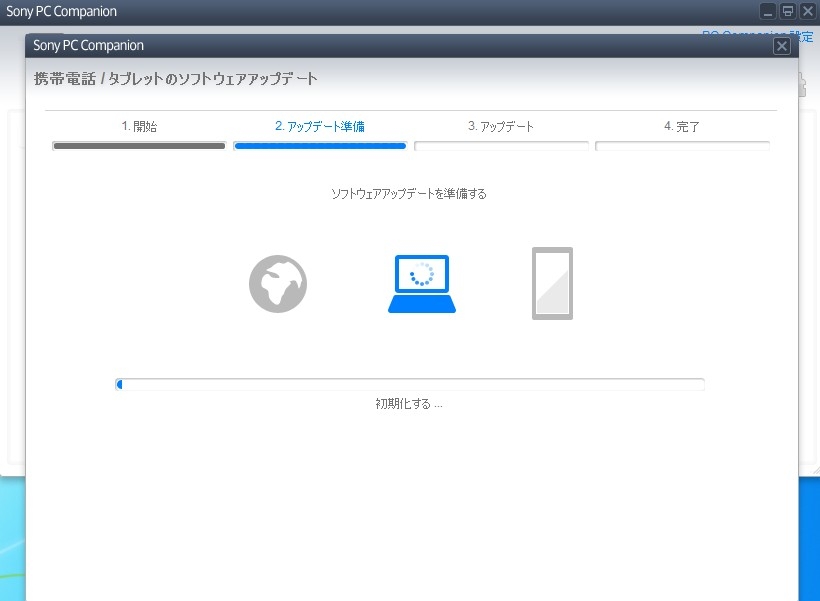This screenshot has width=820, height=601.
Task: Select step 1. 開始
Action: (139, 126)
